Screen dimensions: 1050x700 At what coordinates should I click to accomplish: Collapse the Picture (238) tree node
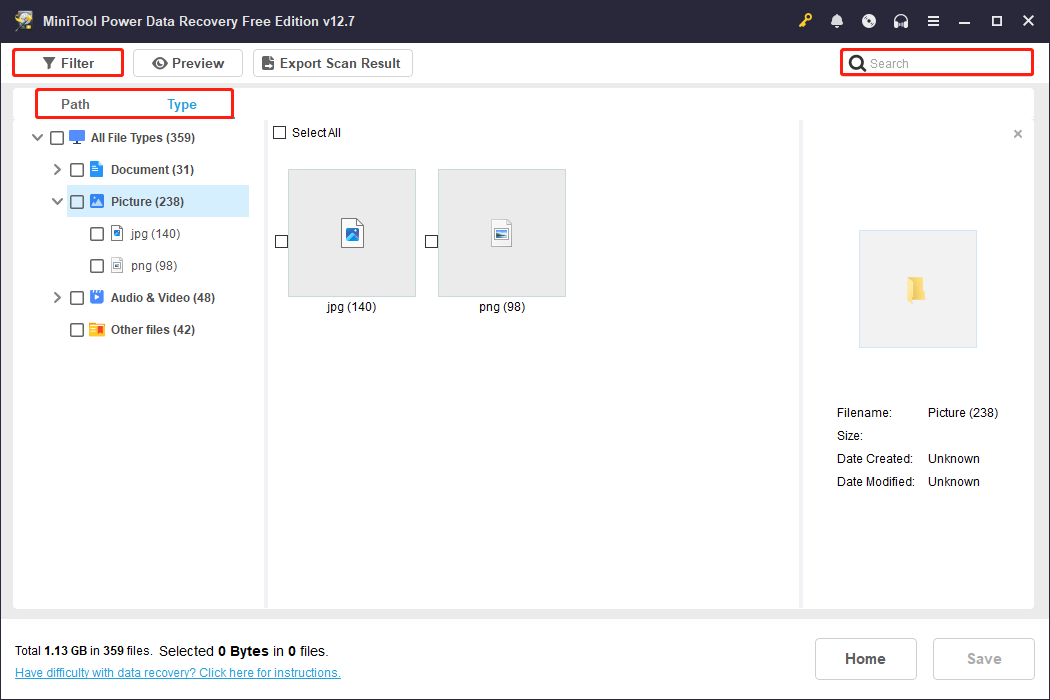[x=57, y=201]
